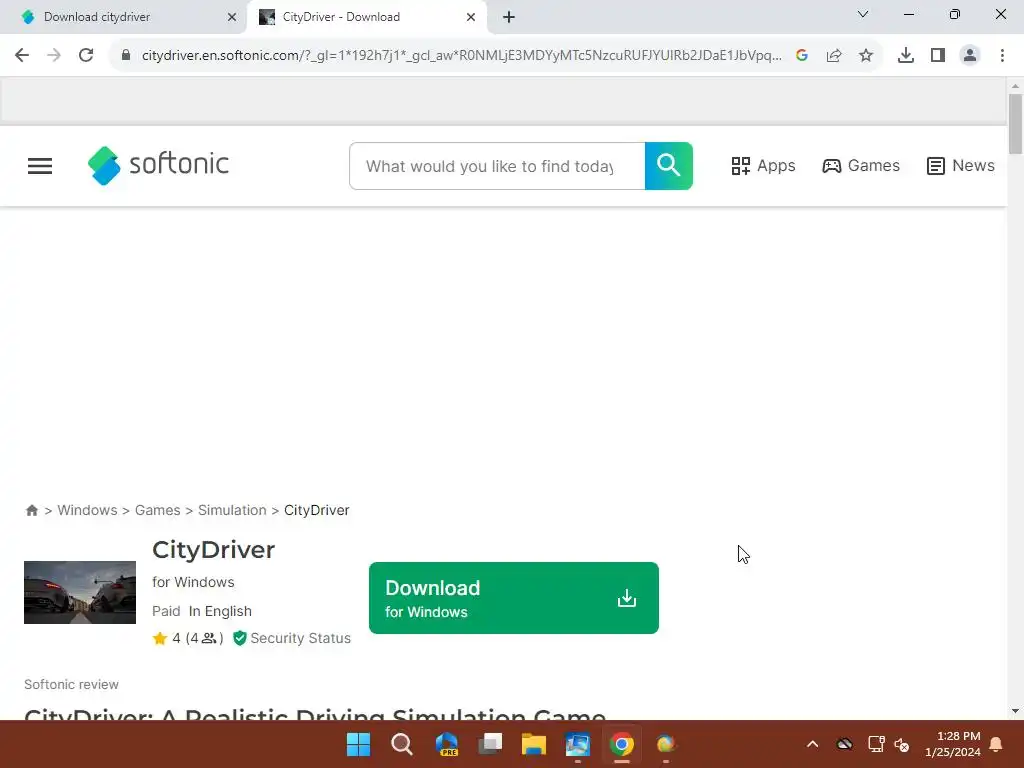Click the green search magnifier button
Viewport: 1024px width, 768px height.
(x=668, y=166)
